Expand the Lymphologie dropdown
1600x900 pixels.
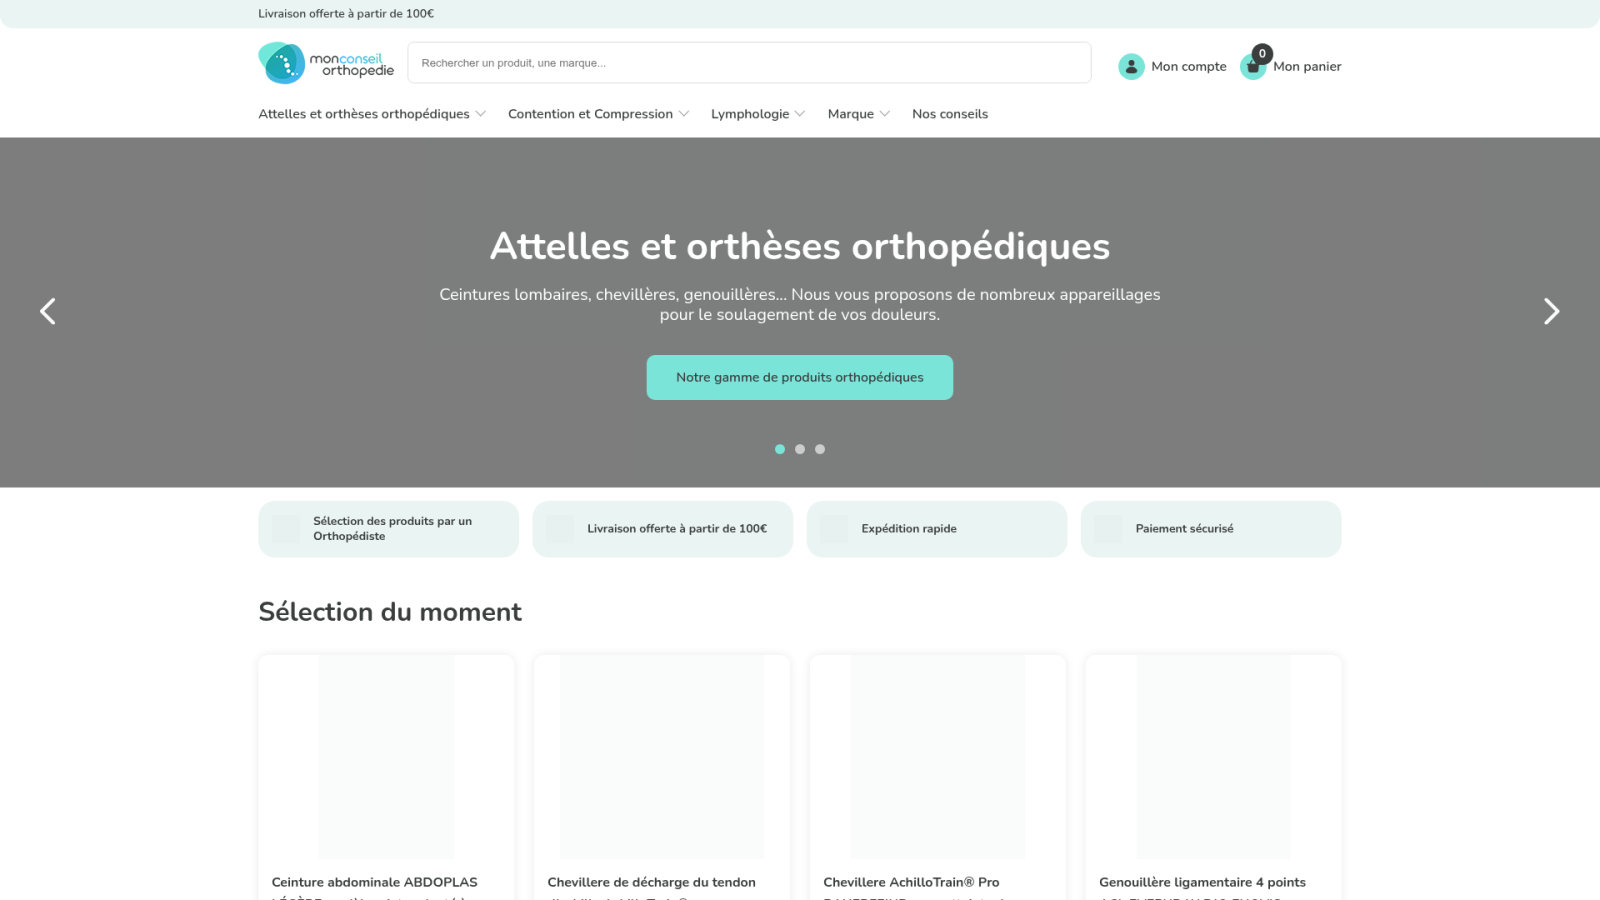(758, 114)
